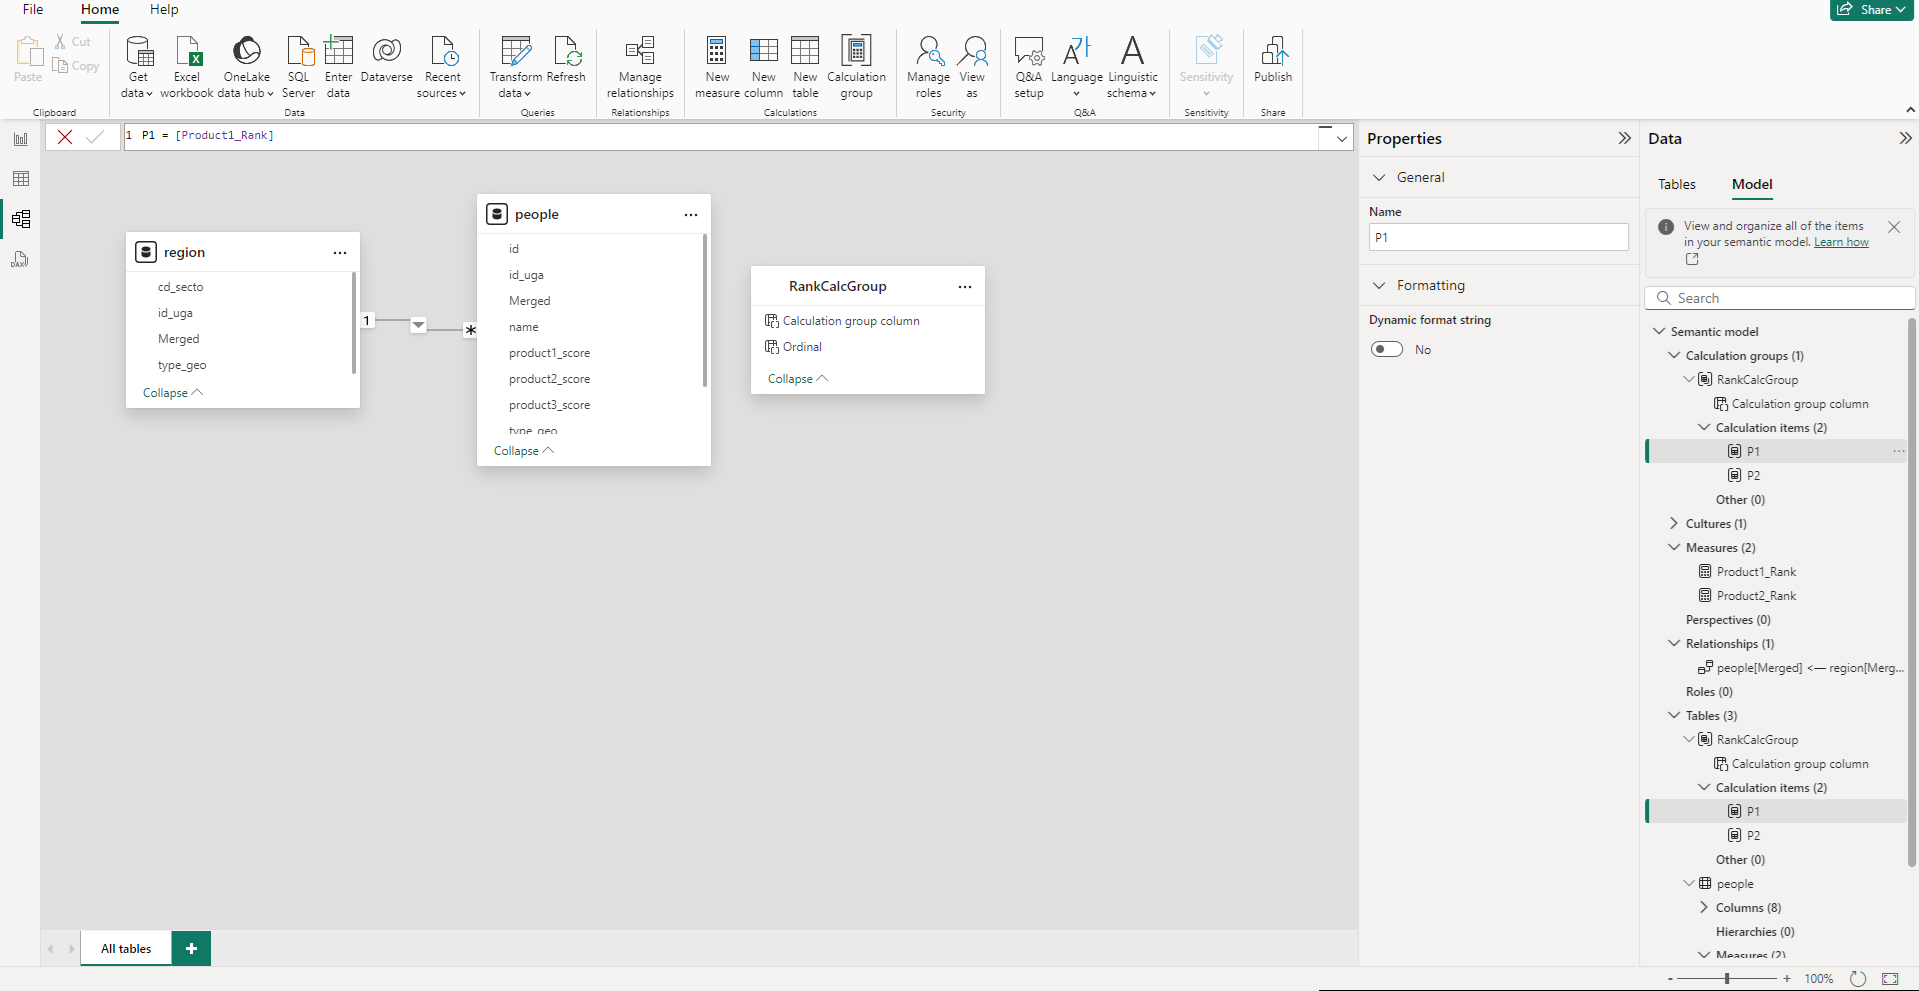Open Manage roles
The image size is (1919, 991).
928,66
